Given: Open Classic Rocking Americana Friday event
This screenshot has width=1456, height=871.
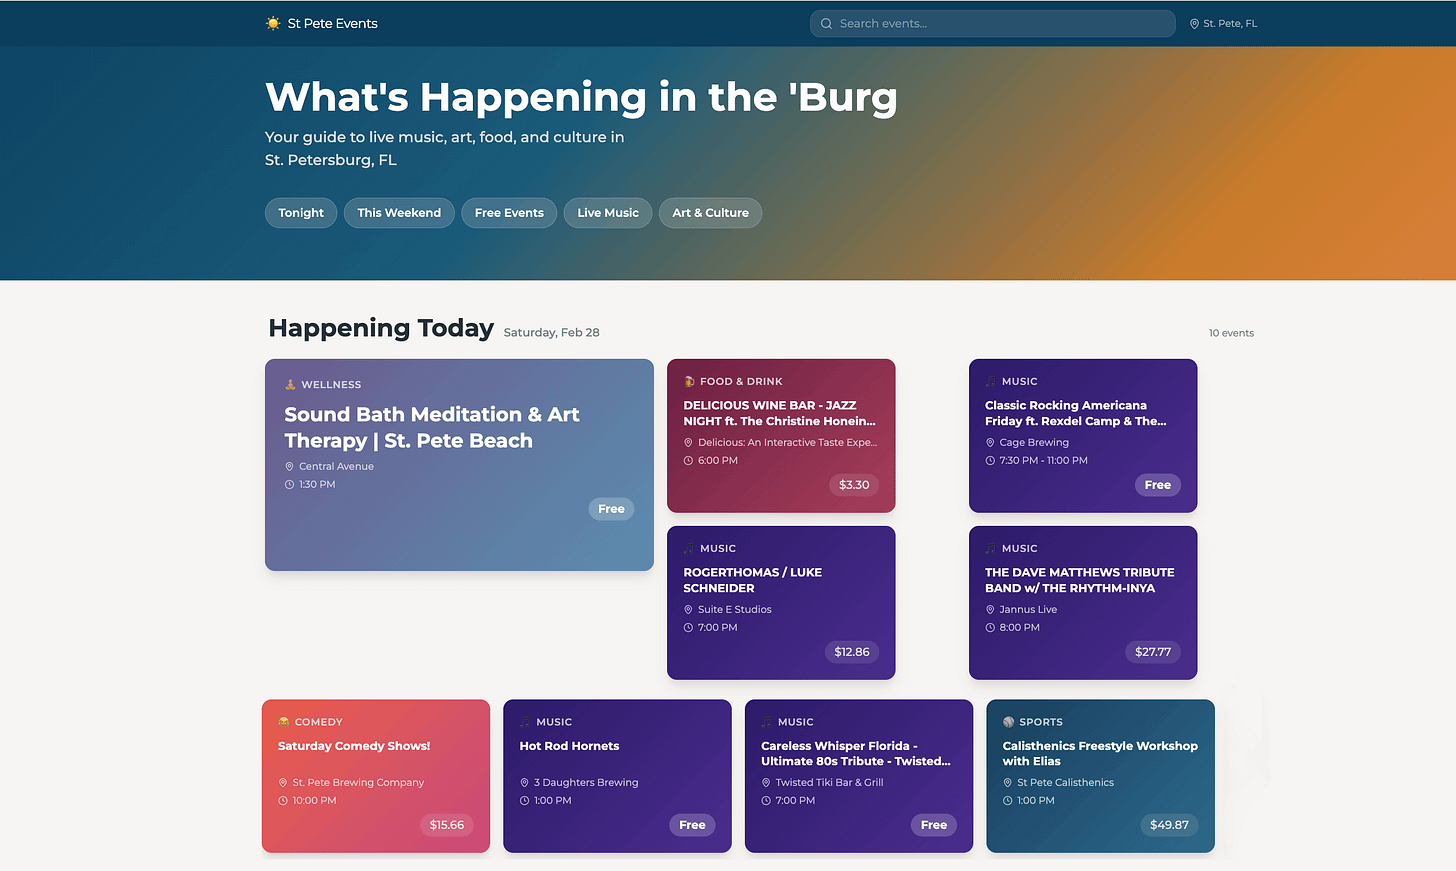Looking at the screenshot, I should [x=1083, y=436].
